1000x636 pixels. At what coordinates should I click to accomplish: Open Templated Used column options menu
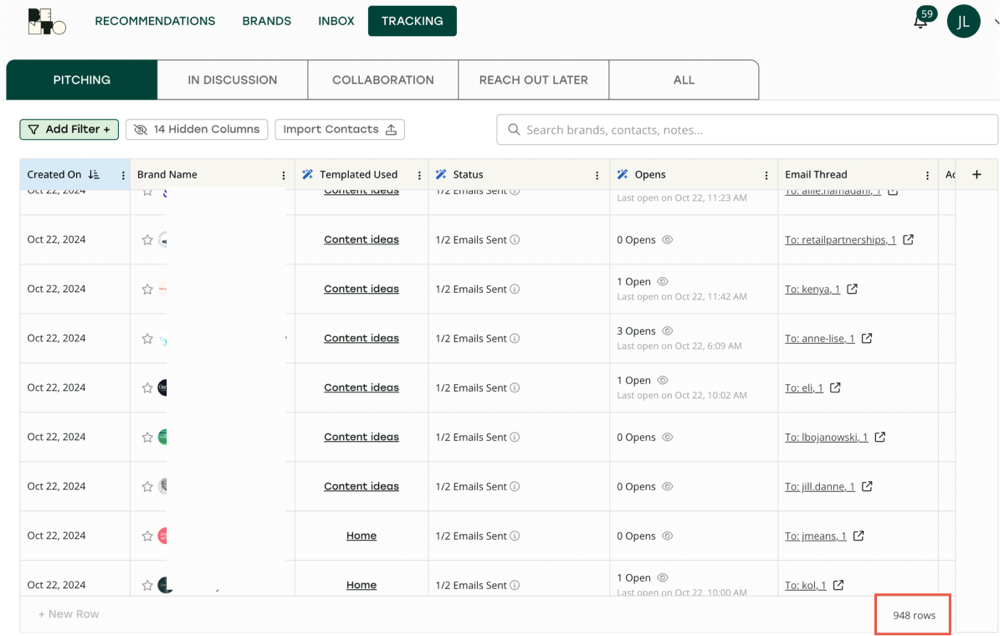[419, 175]
